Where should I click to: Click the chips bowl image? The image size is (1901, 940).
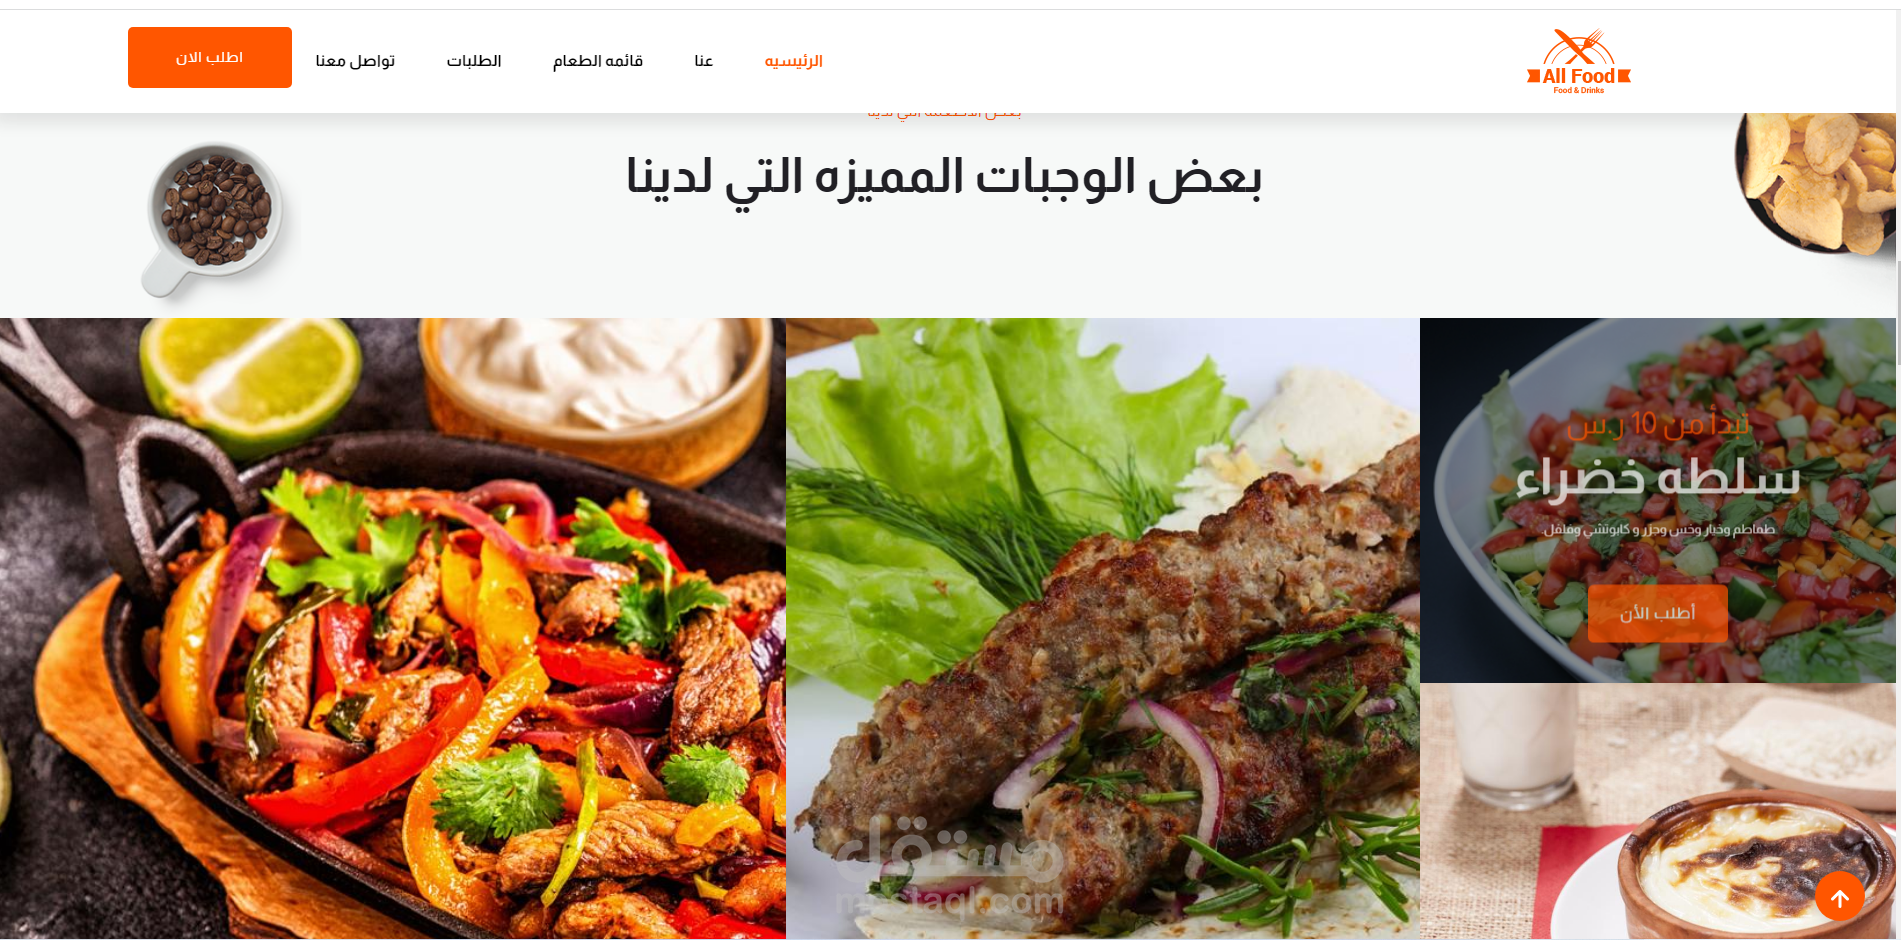point(1815,182)
